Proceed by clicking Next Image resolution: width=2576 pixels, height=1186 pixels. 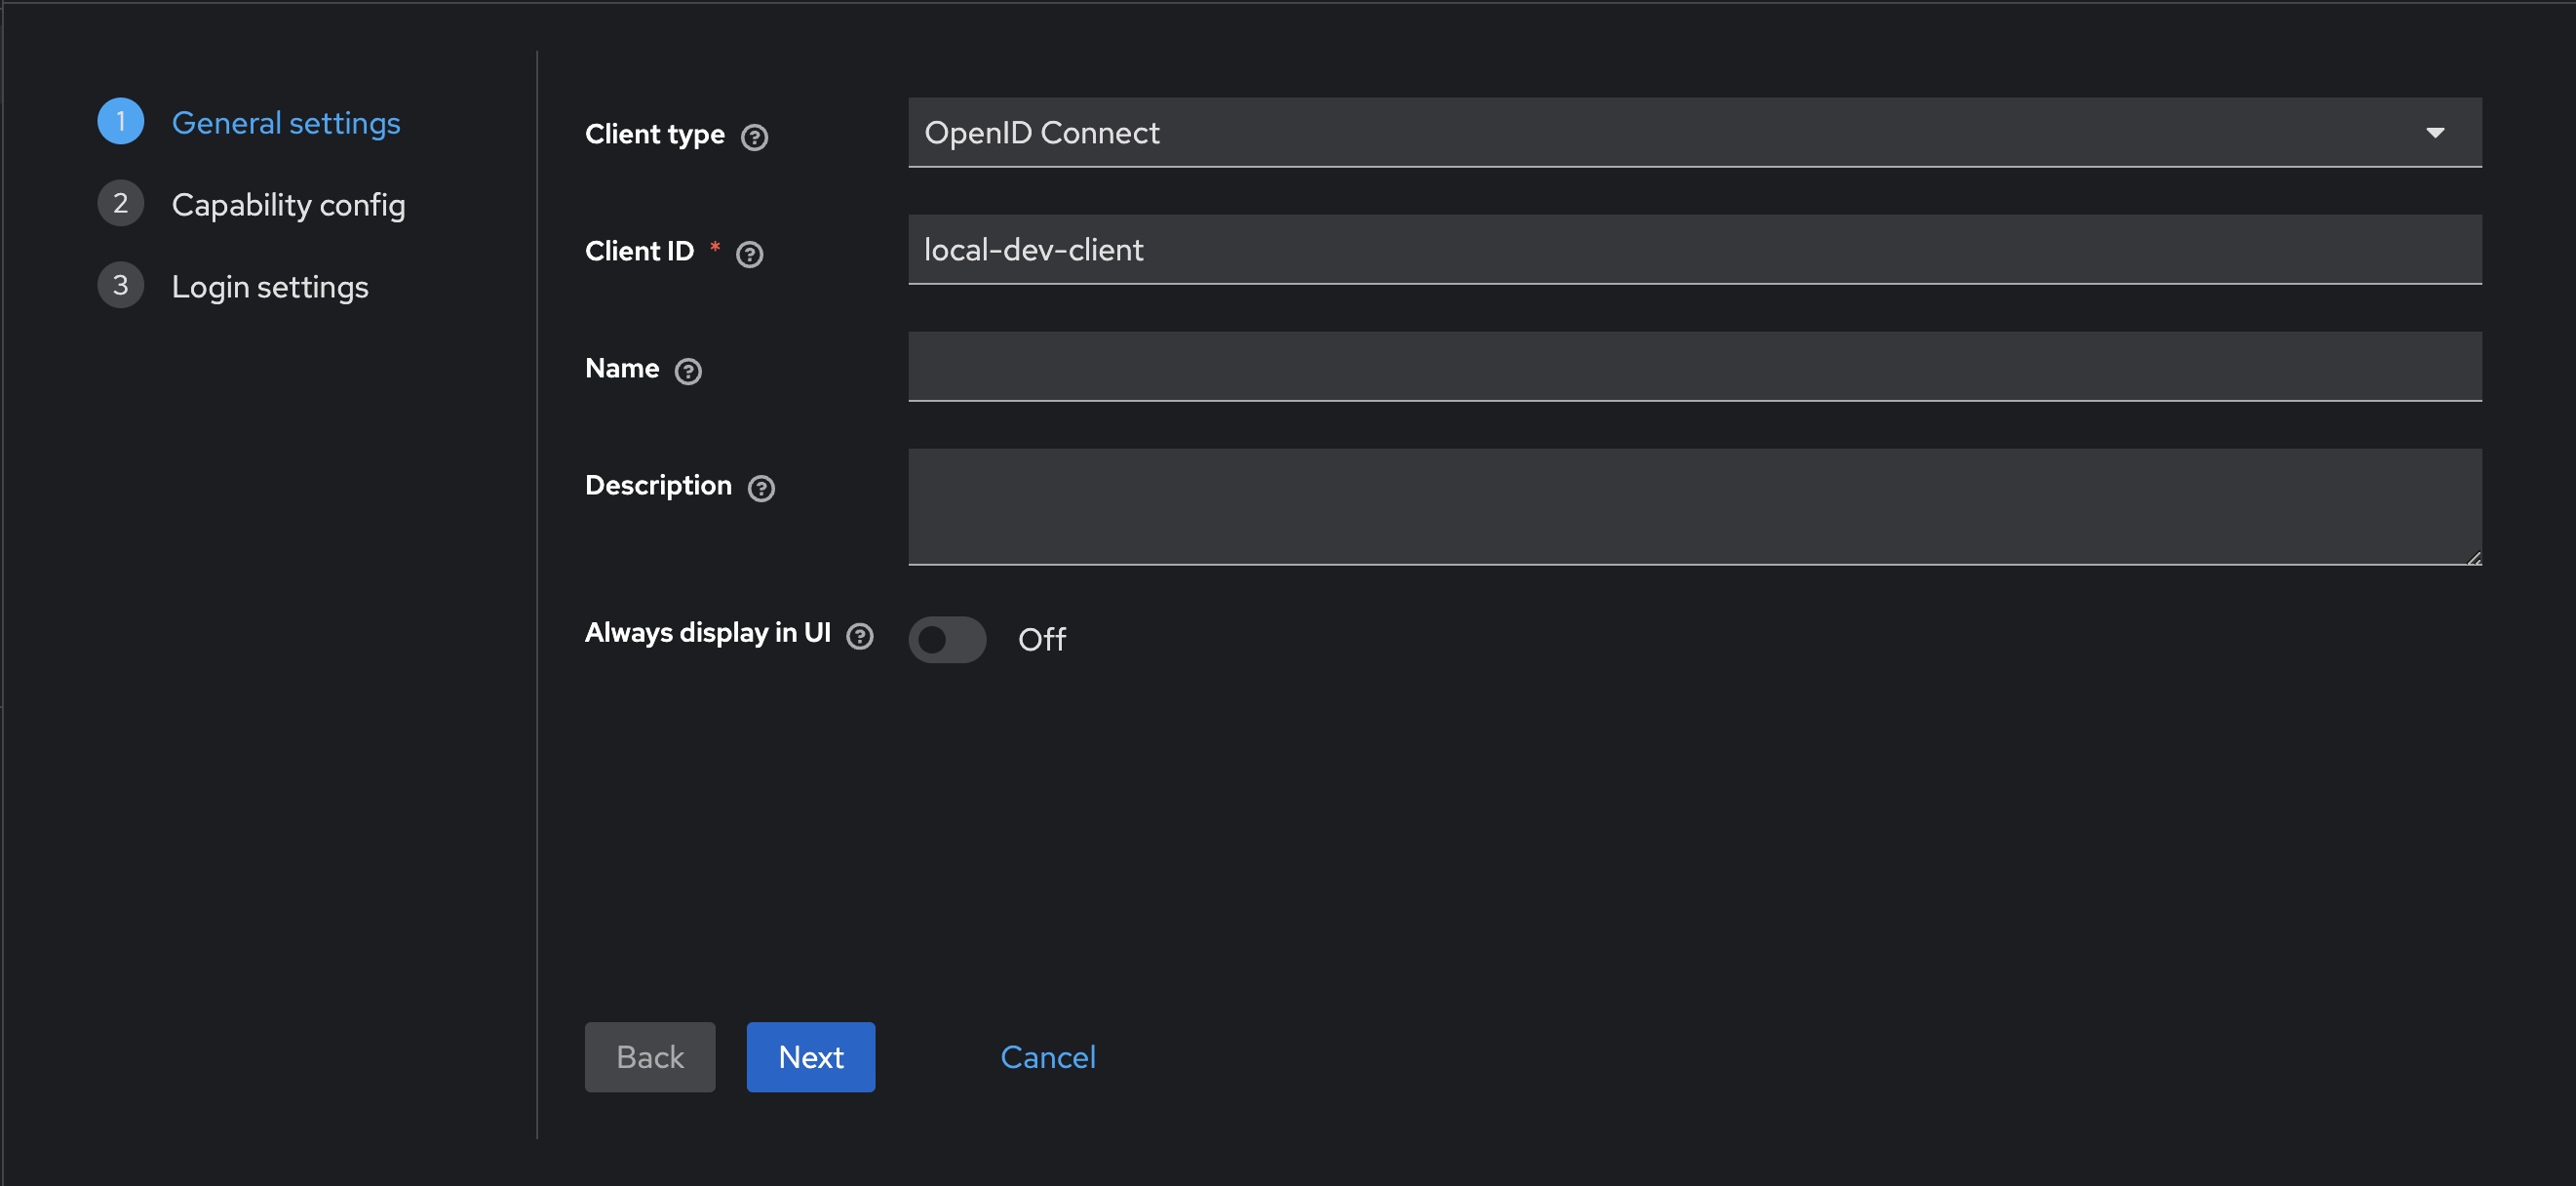click(x=810, y=1057)
